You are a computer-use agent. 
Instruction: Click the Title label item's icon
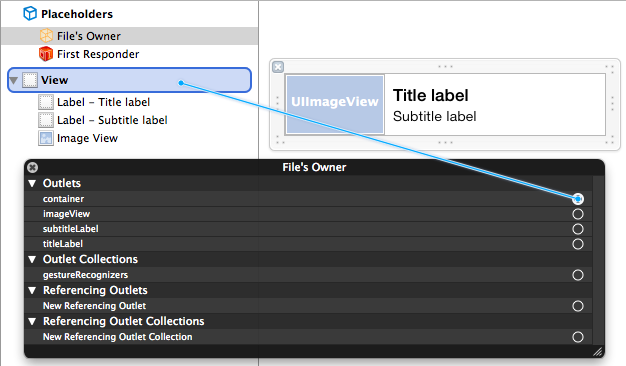(46, 102)
